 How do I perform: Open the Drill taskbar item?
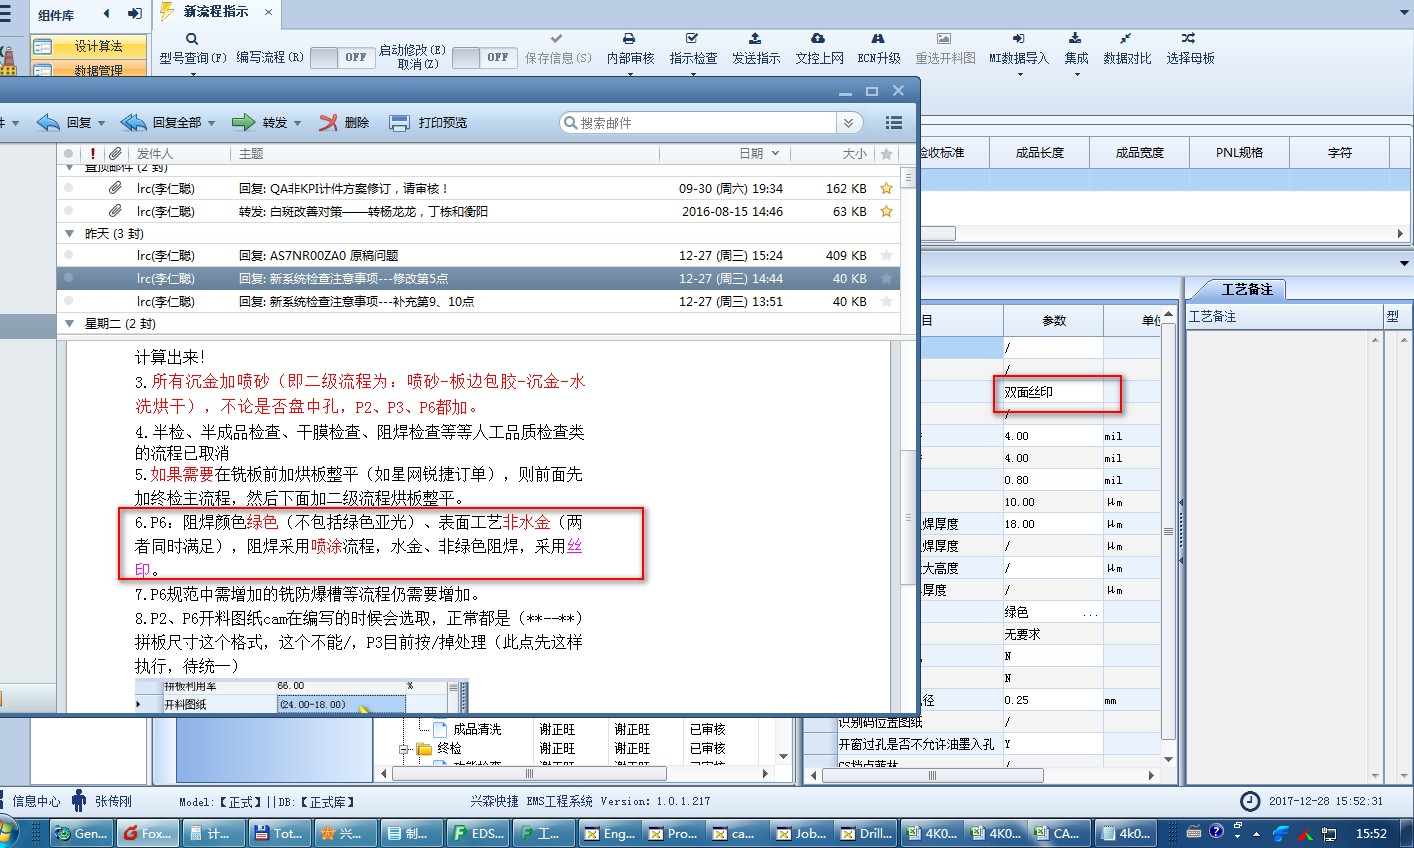[x=866, y=833]
